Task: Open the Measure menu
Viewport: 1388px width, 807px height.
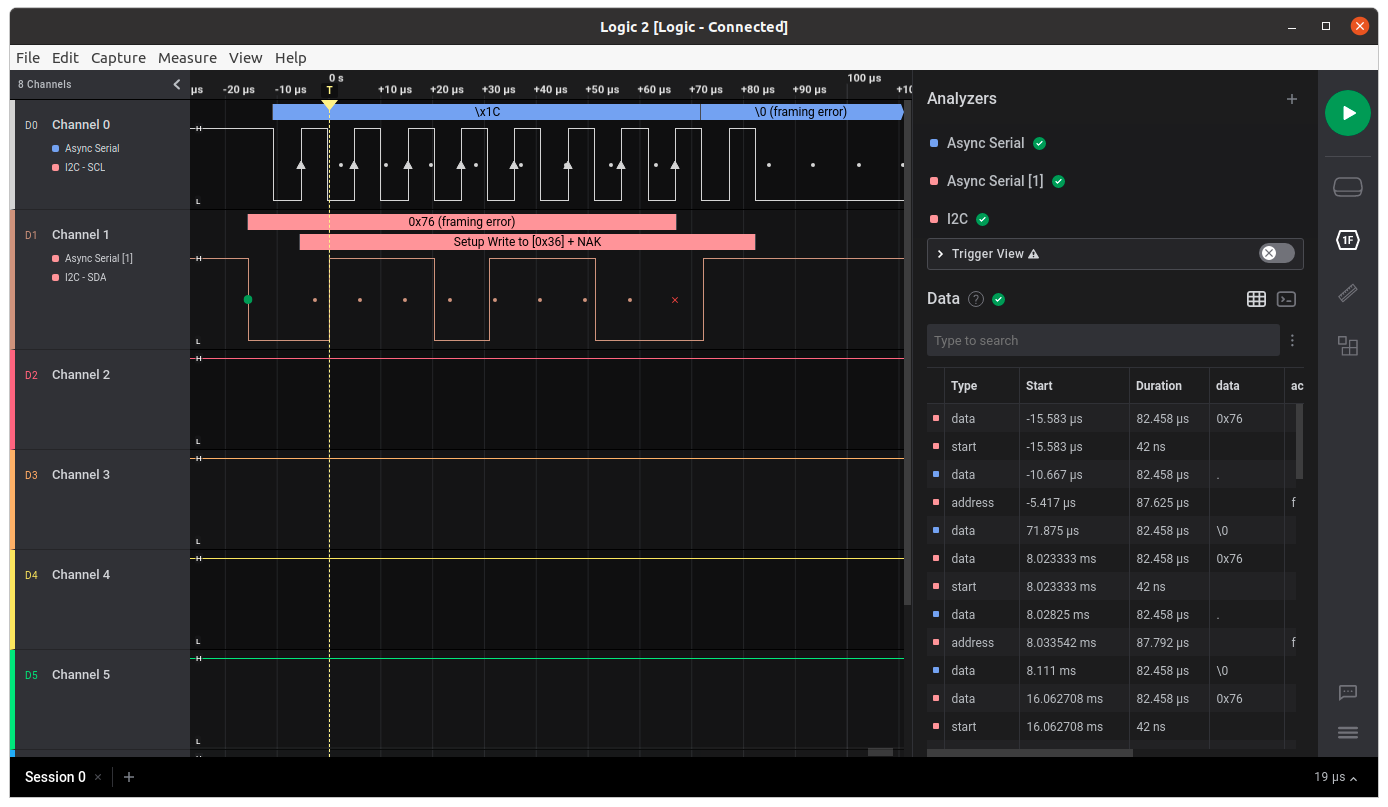Action: click(187, 58)
